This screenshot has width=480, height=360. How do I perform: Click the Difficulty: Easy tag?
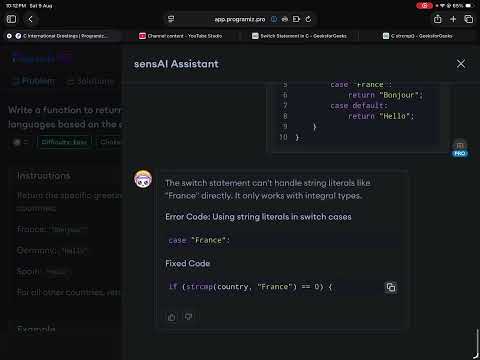tap(64, 142)
